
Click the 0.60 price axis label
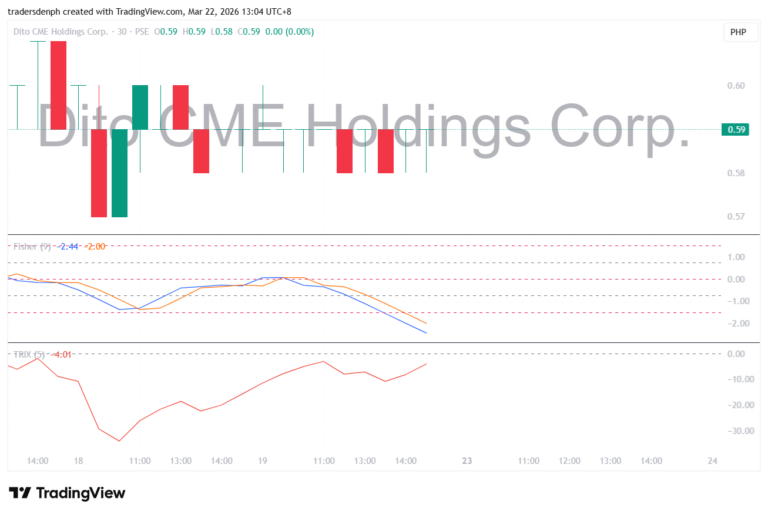pos(737,86)
